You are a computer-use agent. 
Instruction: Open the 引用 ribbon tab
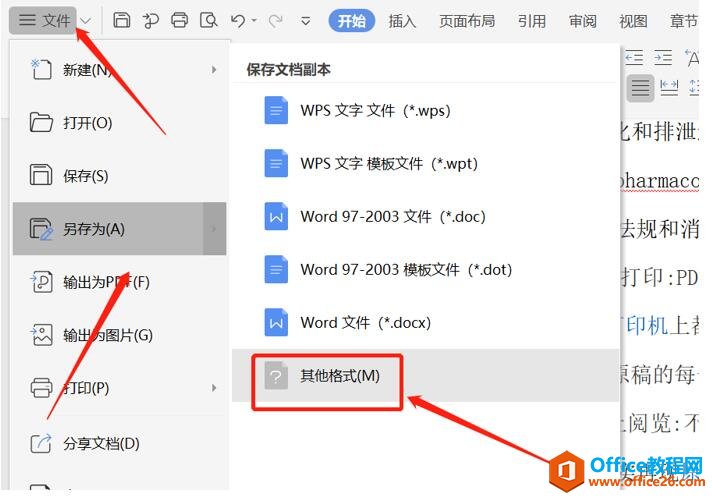click(532, 21)
